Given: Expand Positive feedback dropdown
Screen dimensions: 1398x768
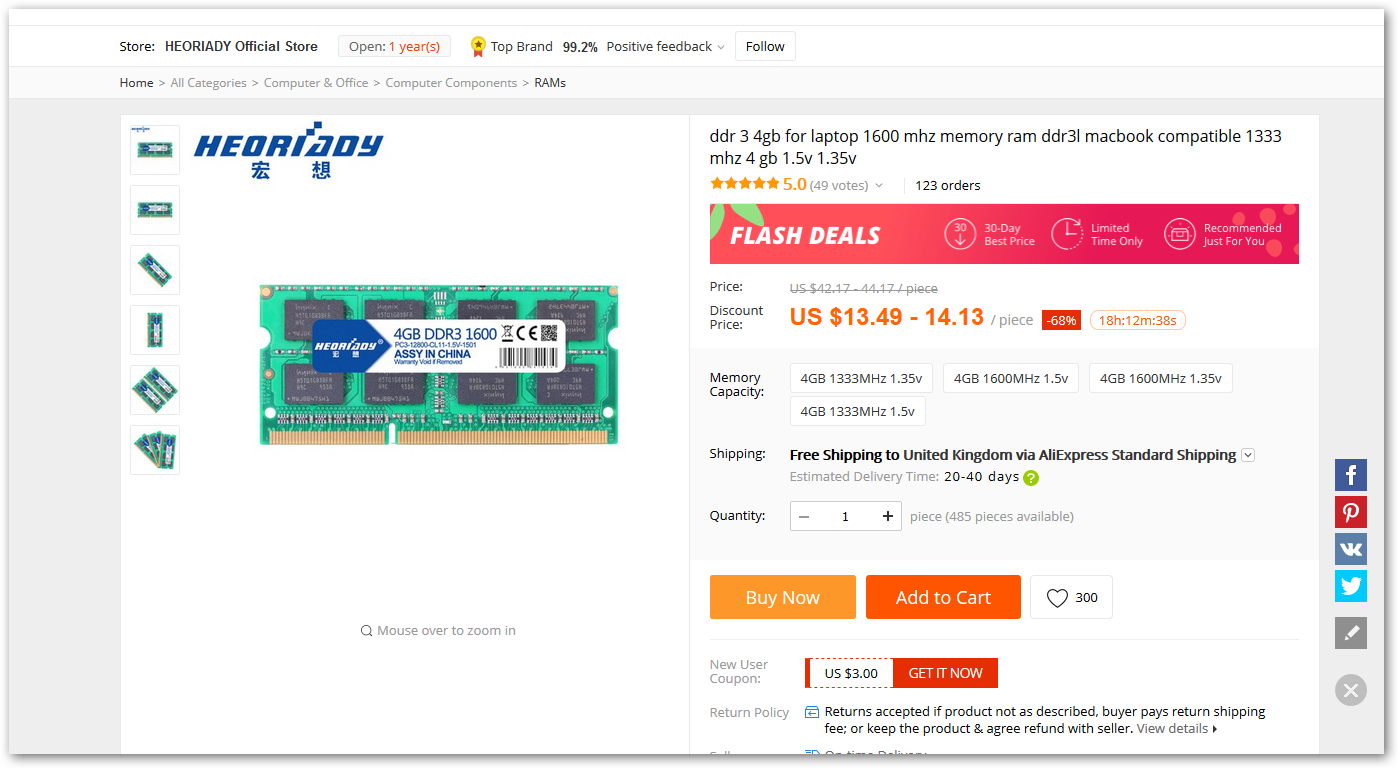Looking at the screenshot, I should pos(720,47).
